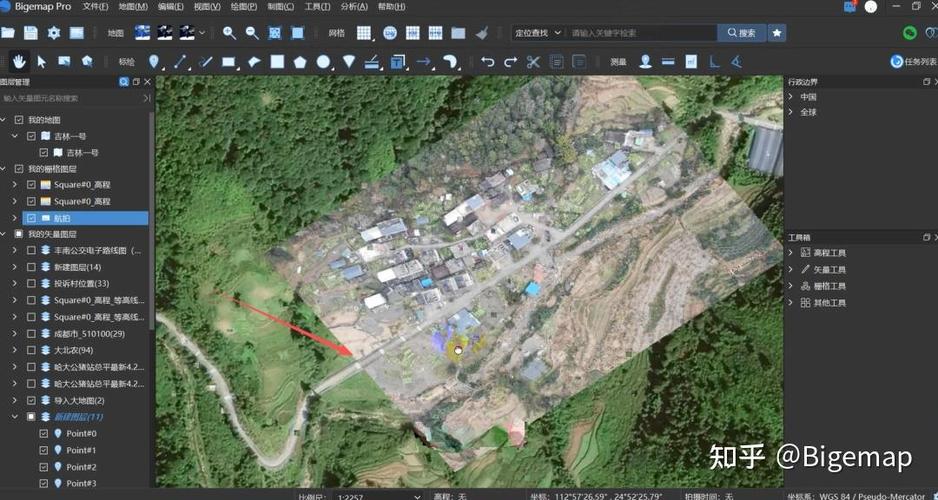Toggle checkbox for 新建图层(14)

(31, 267)
